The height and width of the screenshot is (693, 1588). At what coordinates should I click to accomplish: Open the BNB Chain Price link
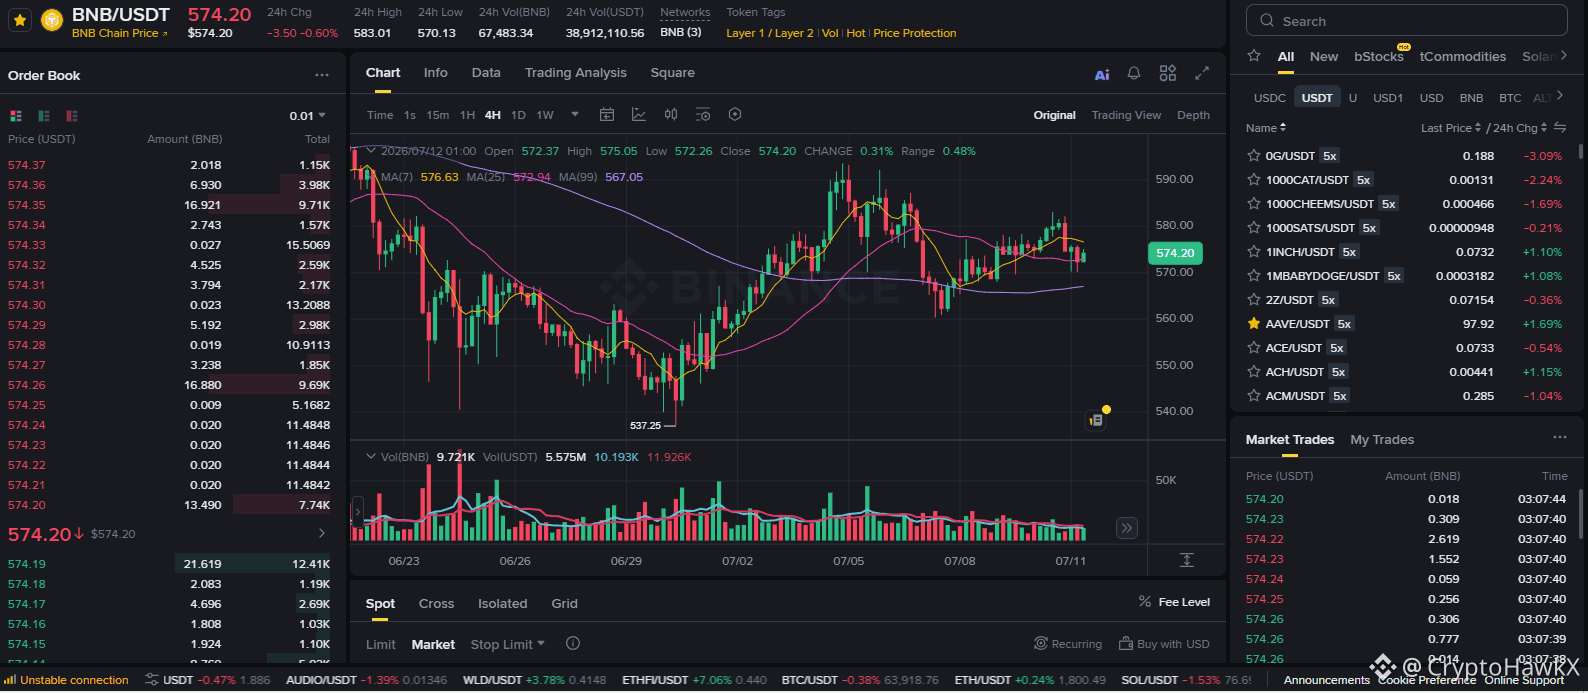tap(119, 33)
